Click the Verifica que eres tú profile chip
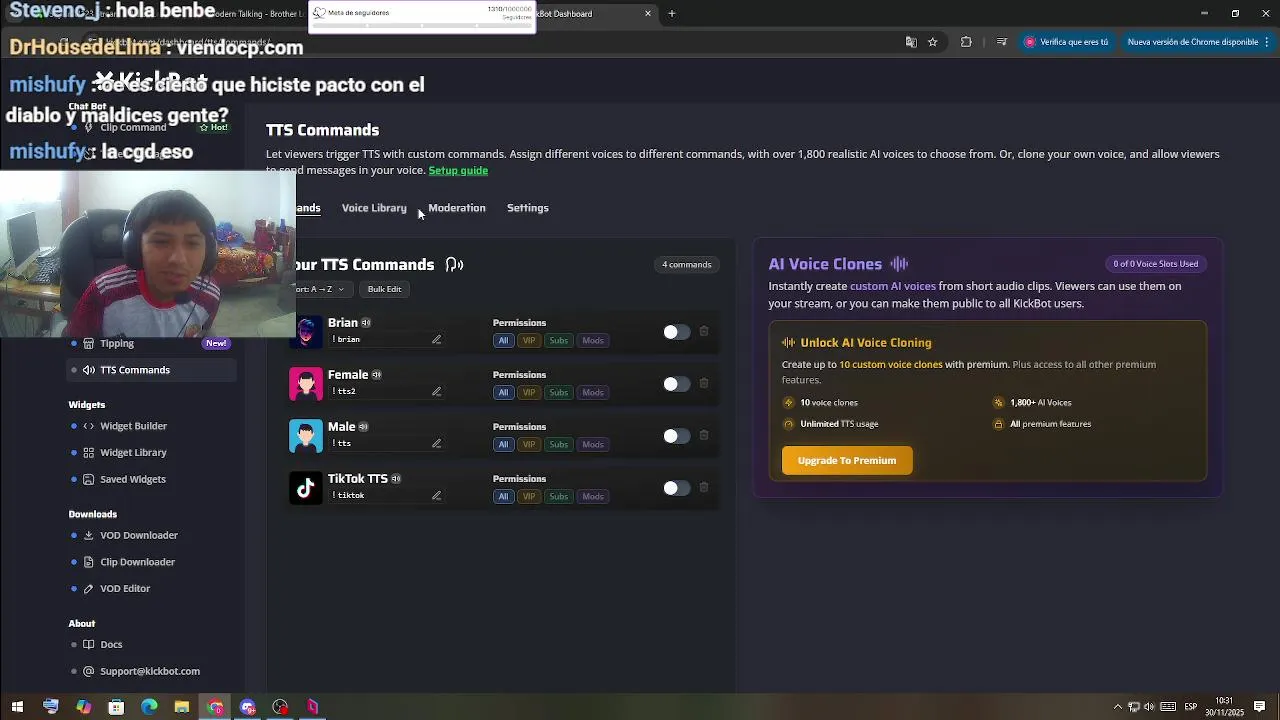 click(x=1067, y=42)
